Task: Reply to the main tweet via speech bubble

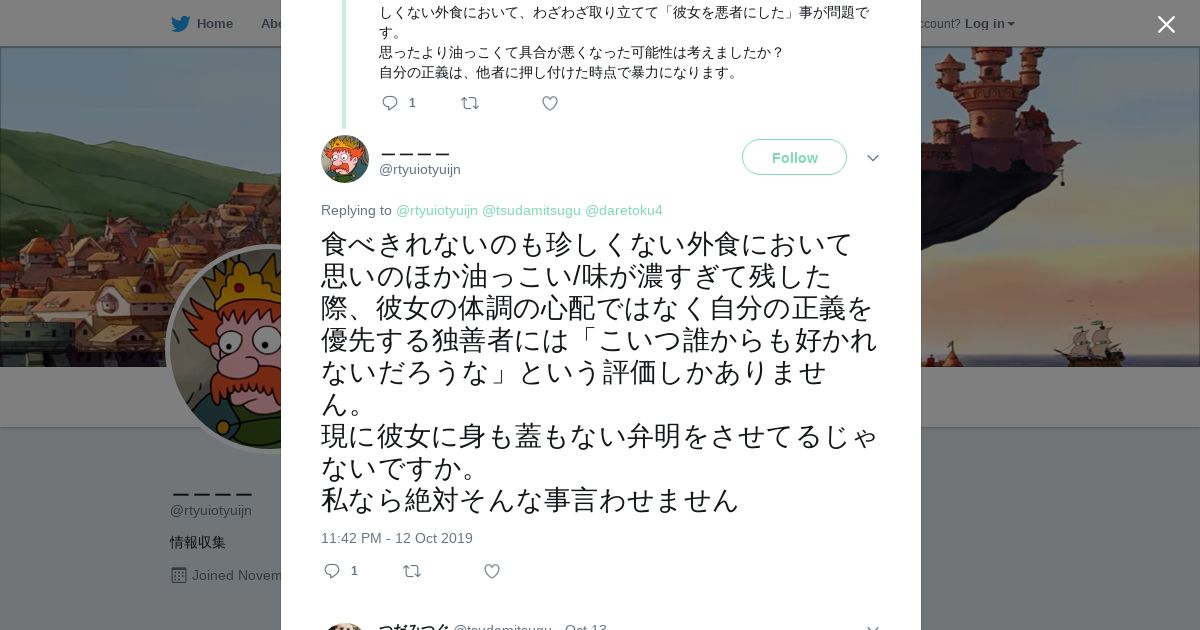Action: (x=333, y=571)
